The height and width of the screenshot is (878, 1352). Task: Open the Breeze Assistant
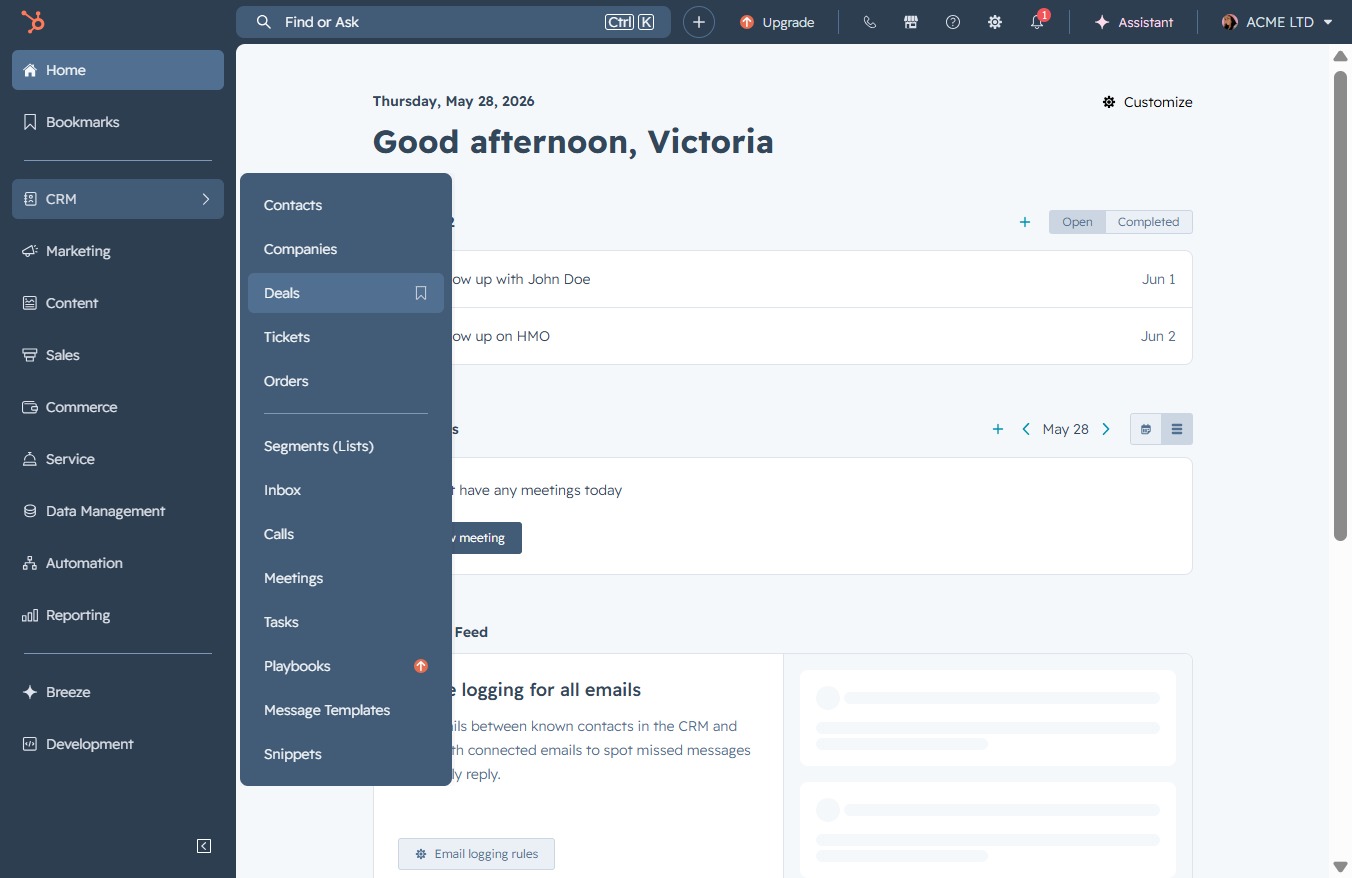coord(1134,22)
